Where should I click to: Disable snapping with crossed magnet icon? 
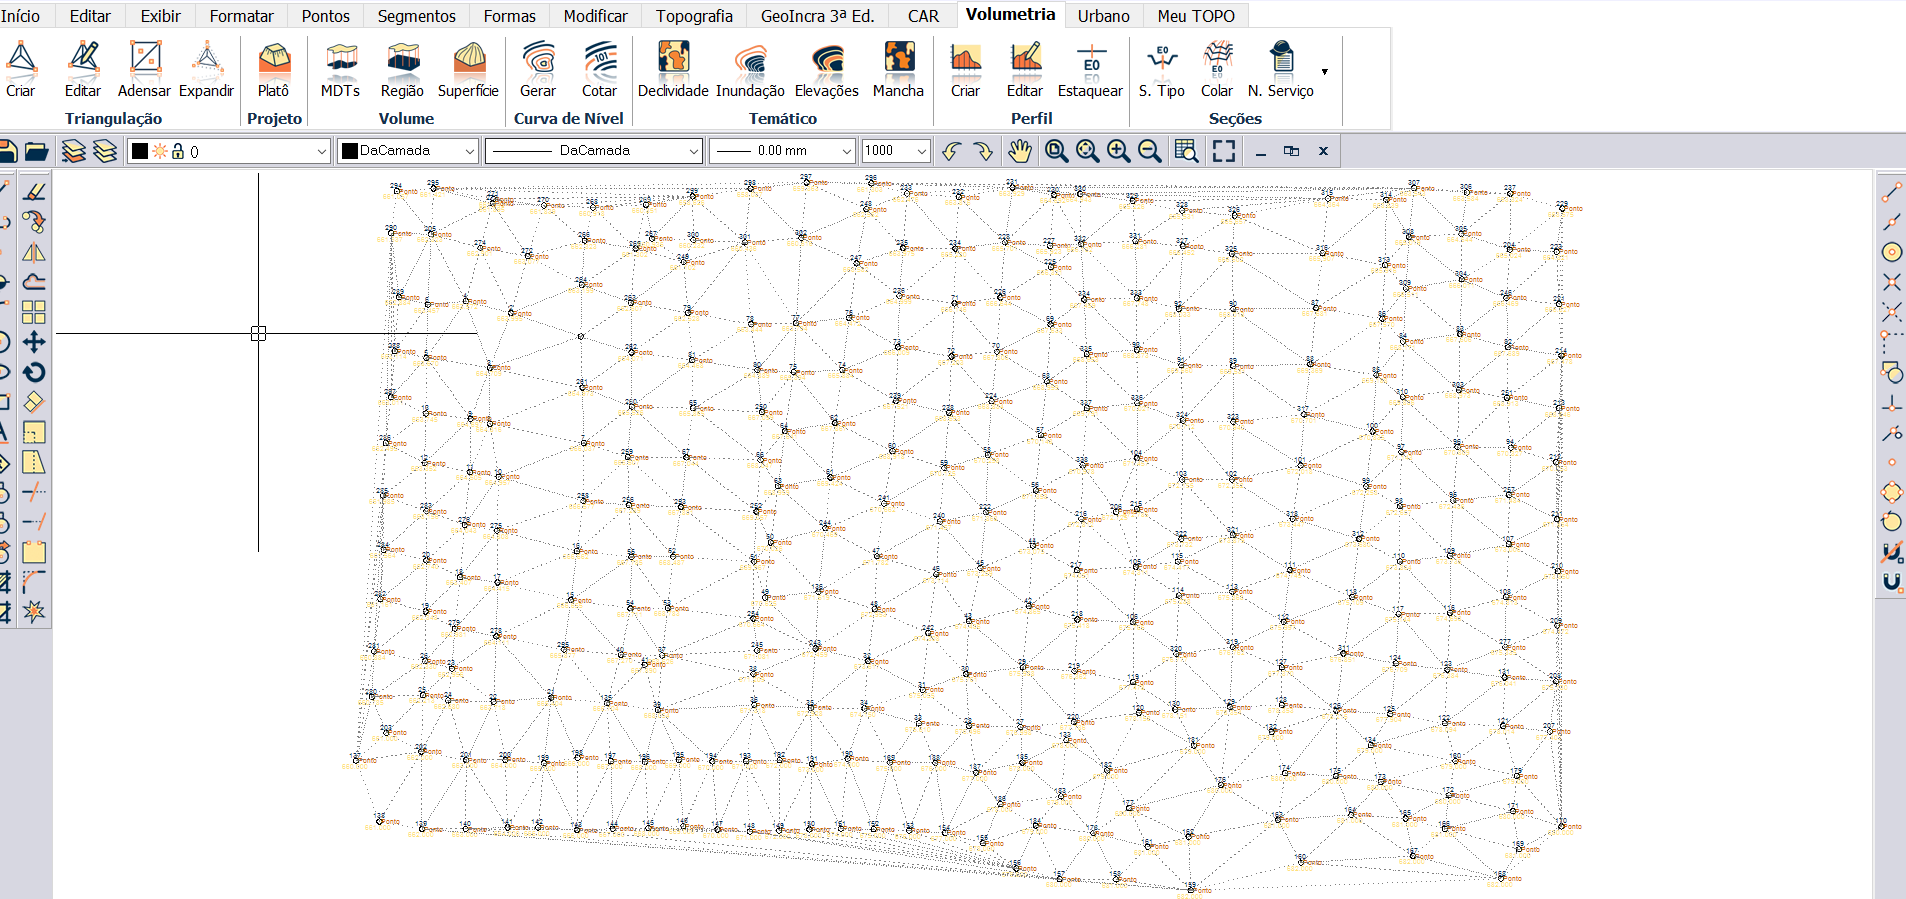(1891, 552)
